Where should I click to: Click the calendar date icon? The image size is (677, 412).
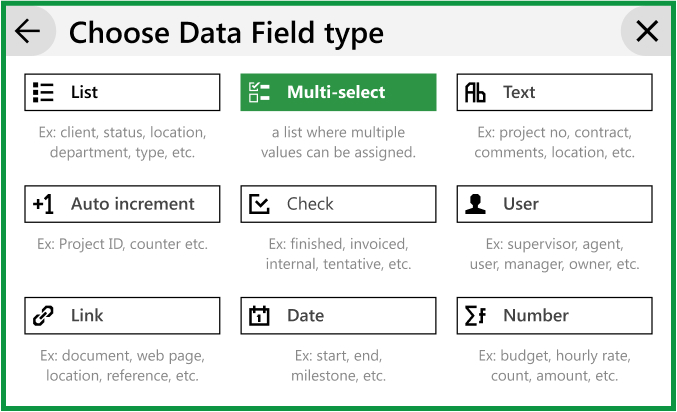[259, 316]
